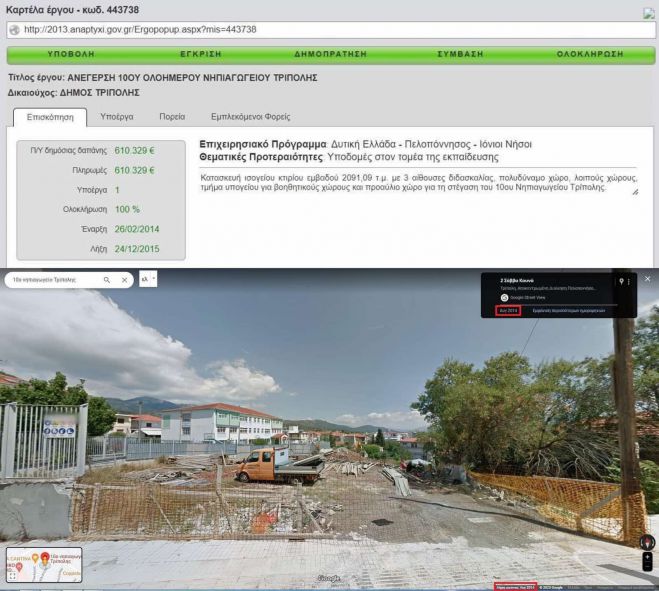This screenshot has height=591, width=659.
Task: Click the end date 24/12/2015
Action: coord(137,249)
